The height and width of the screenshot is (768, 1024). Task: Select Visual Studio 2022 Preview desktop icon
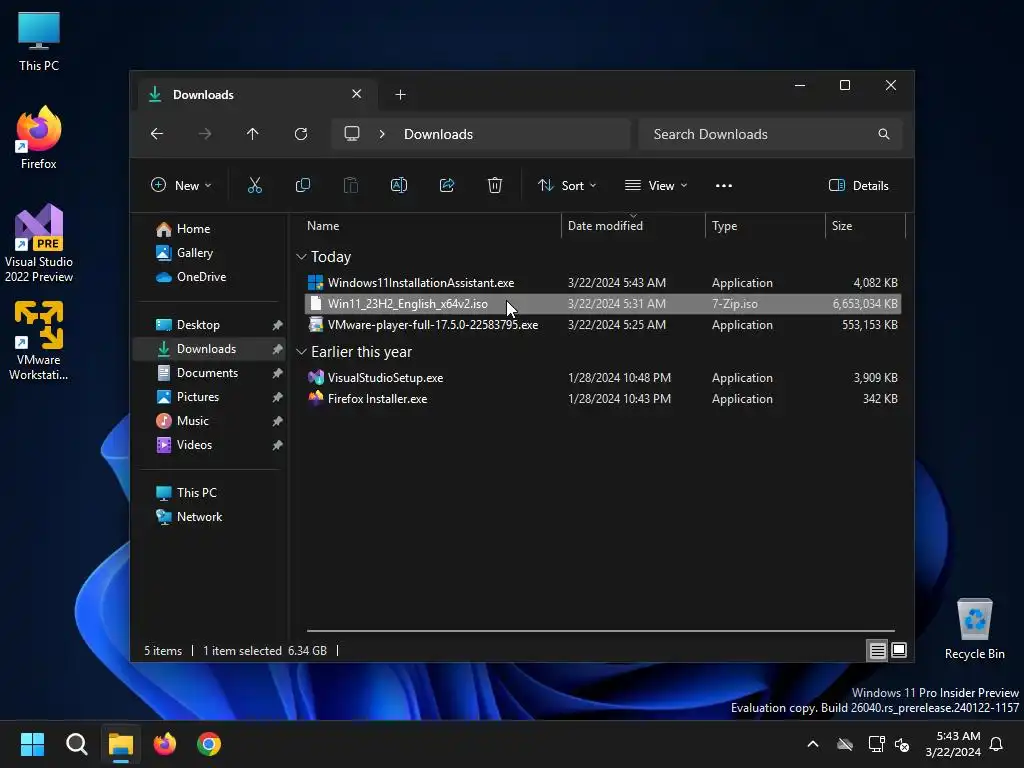click(x=39, y=243)
